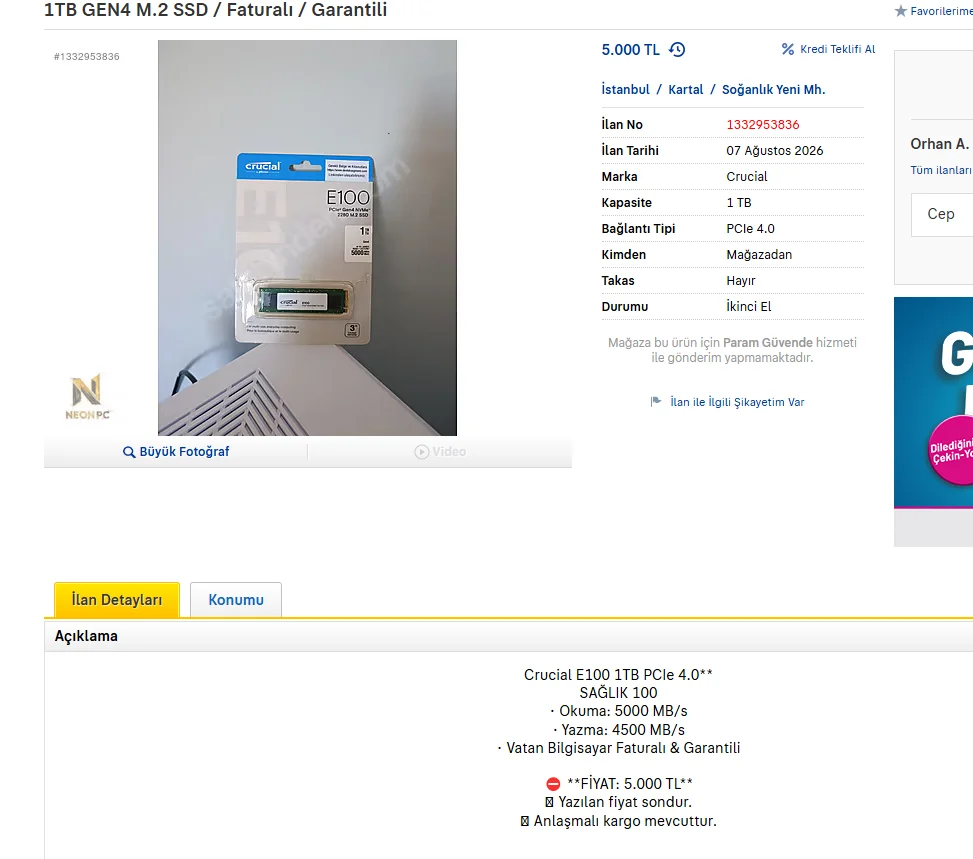Click the magnifier icon for Büyük Fotoğraf
Screen dimensions: 973x859
pyautogui.click(x=129, y=452)
